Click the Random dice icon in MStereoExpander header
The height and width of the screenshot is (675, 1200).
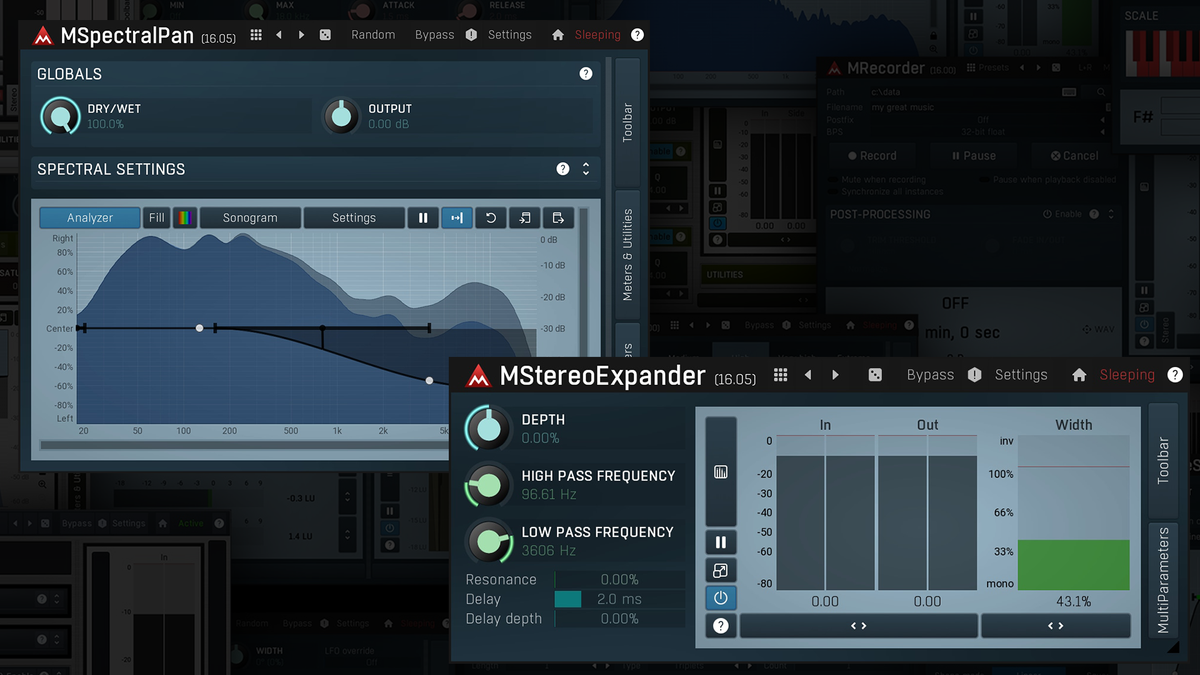coord(874,374)
